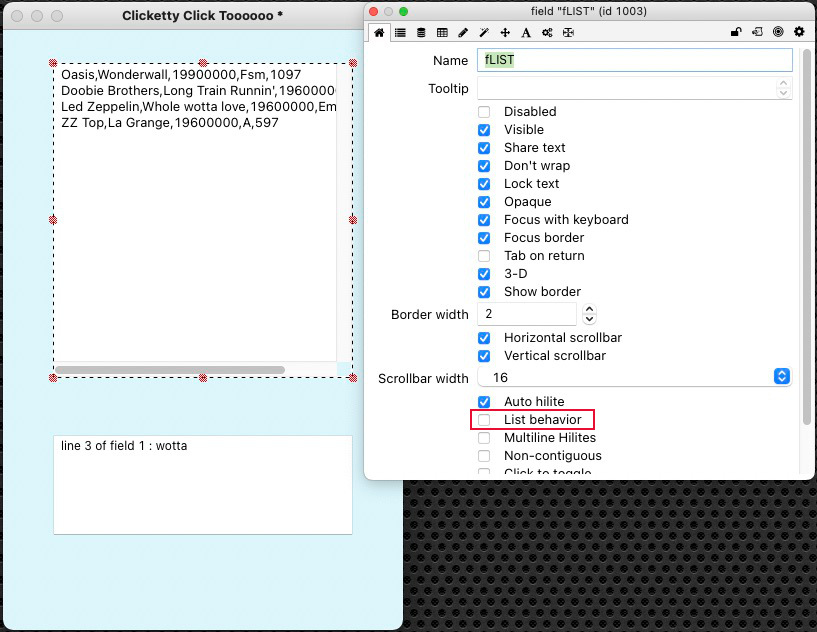
Task: Open the Position move-arrows icon
Action: click(x=505, y=33)
